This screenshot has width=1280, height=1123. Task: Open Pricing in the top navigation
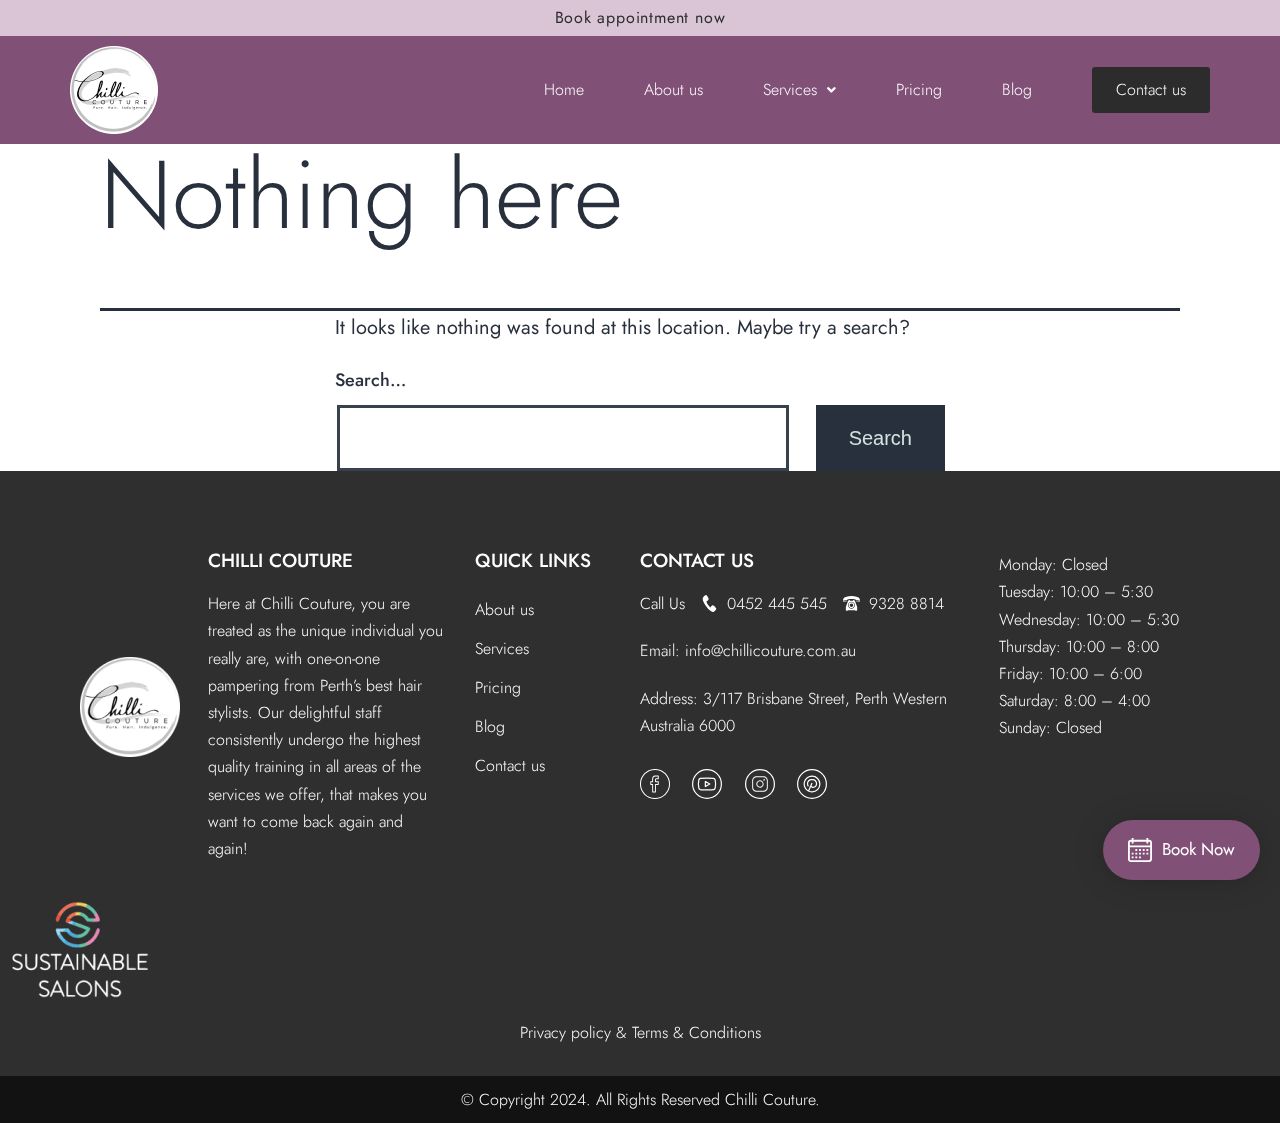[x=919, y=90]
